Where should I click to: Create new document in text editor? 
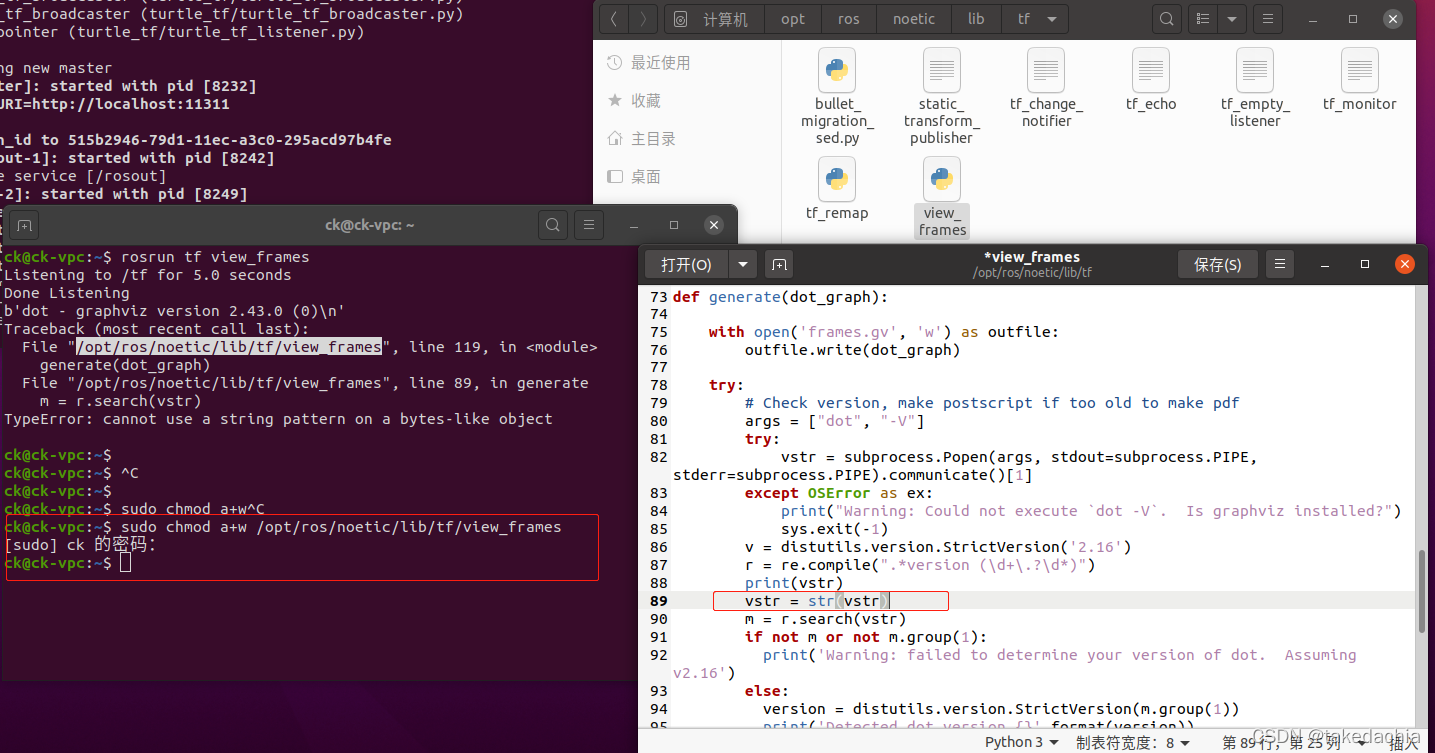coord(779,264)
